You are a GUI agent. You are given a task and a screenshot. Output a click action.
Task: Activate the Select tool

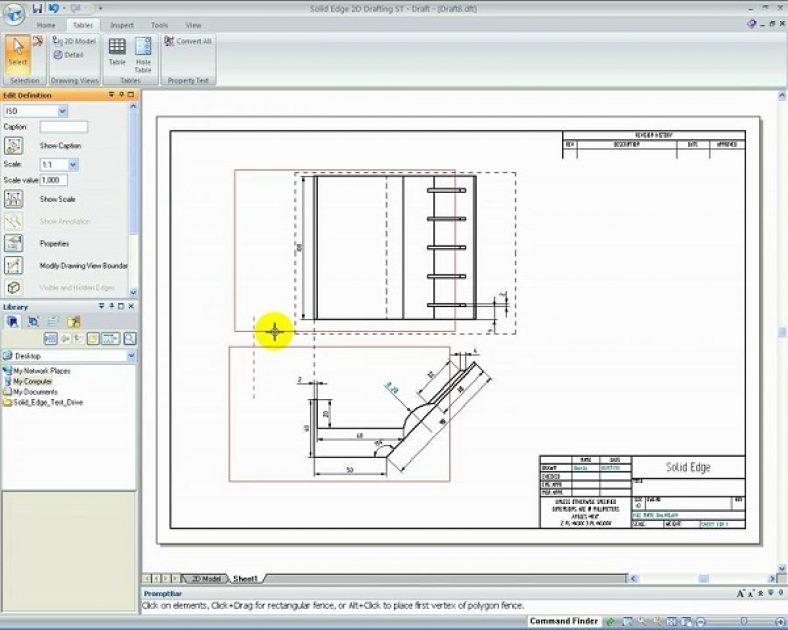click(18, 53)
